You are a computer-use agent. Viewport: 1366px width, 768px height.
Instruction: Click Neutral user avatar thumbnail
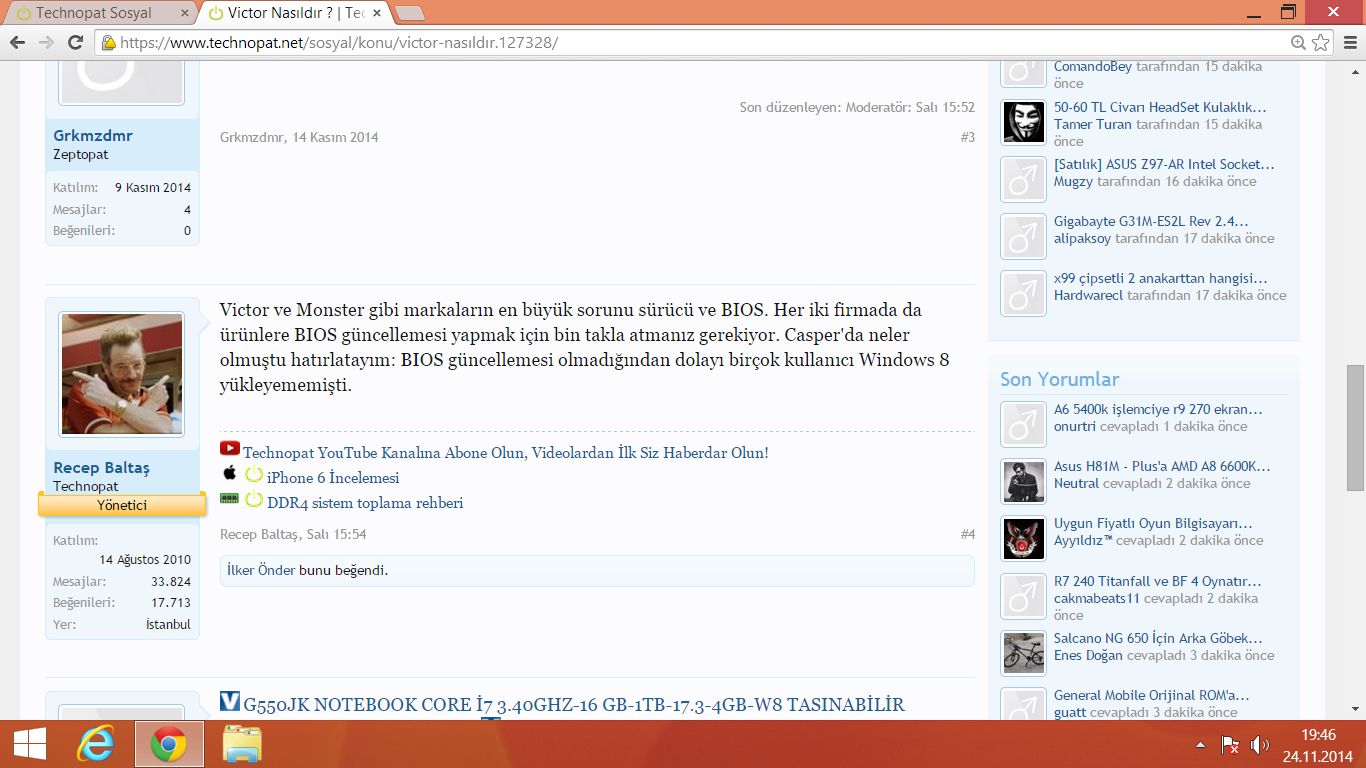(x=1023, y=482)
